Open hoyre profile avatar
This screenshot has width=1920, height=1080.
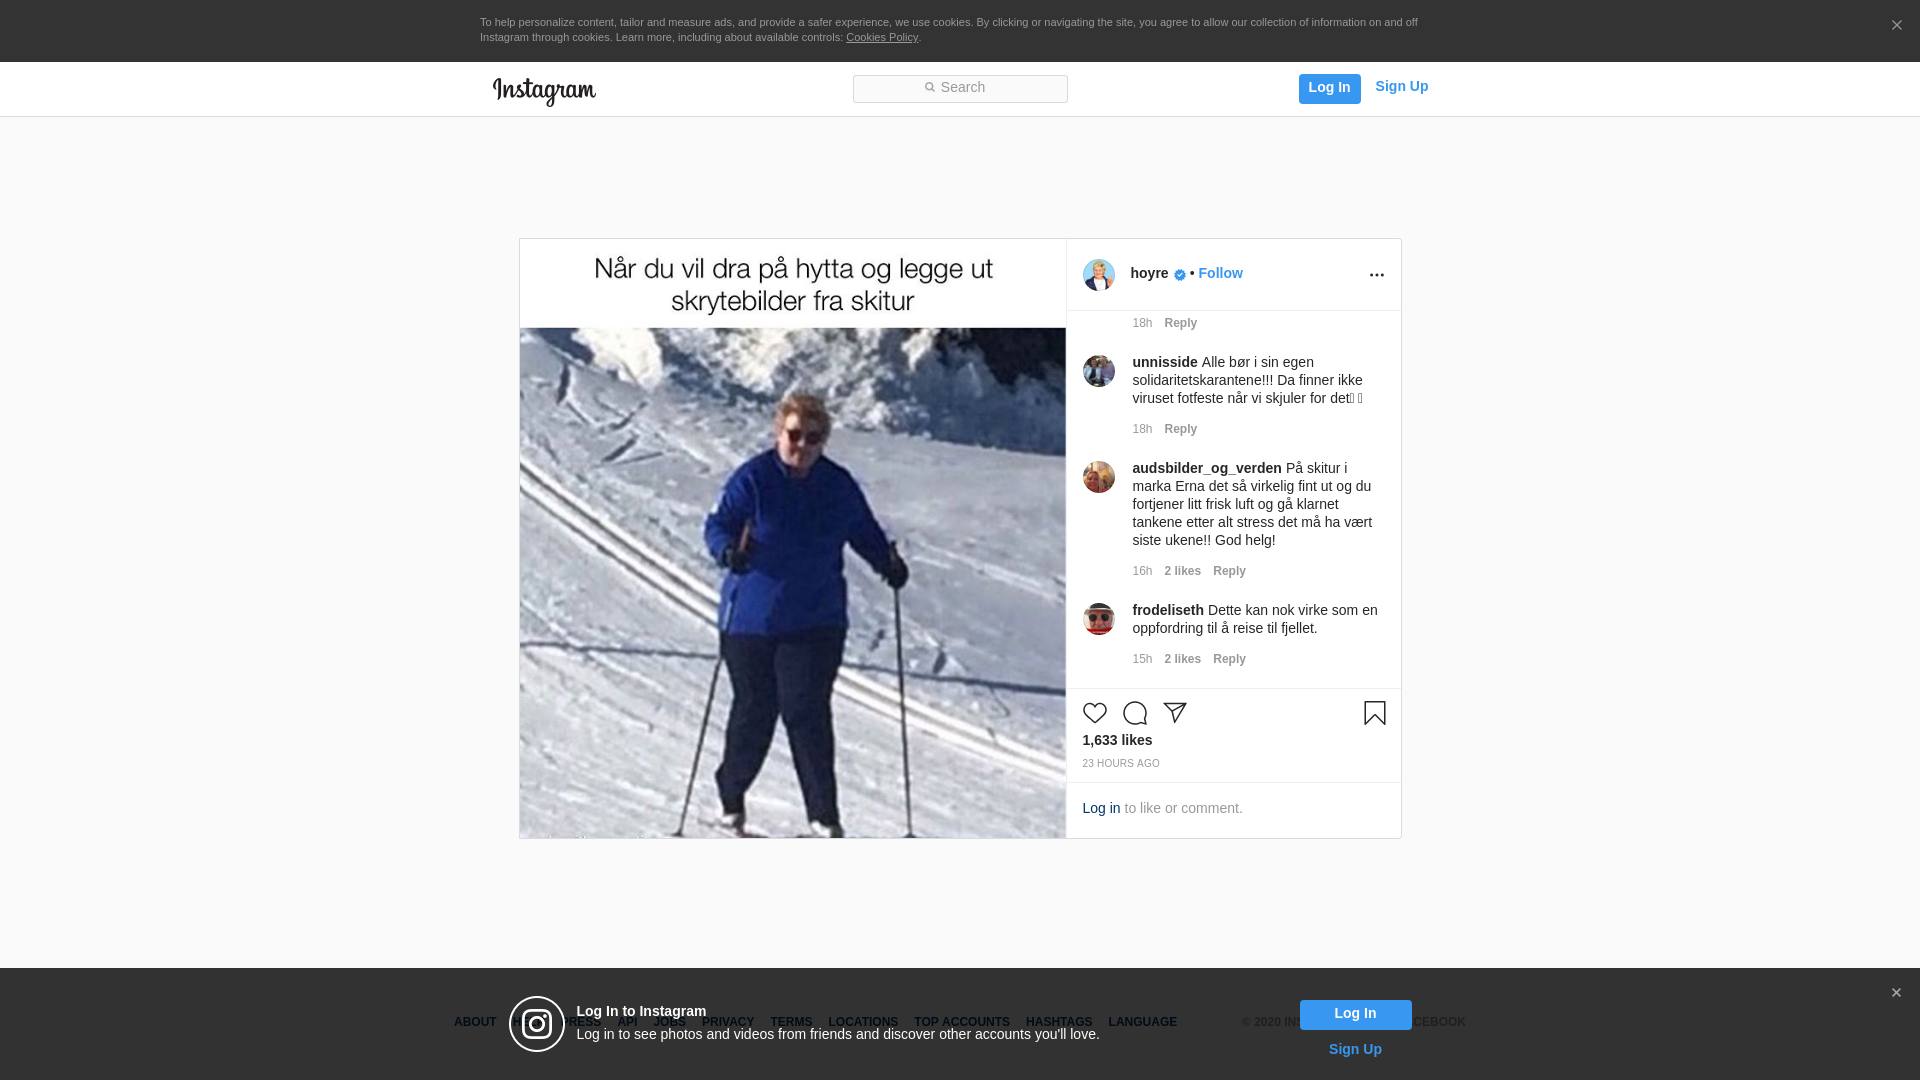(x=1098, y=275)
